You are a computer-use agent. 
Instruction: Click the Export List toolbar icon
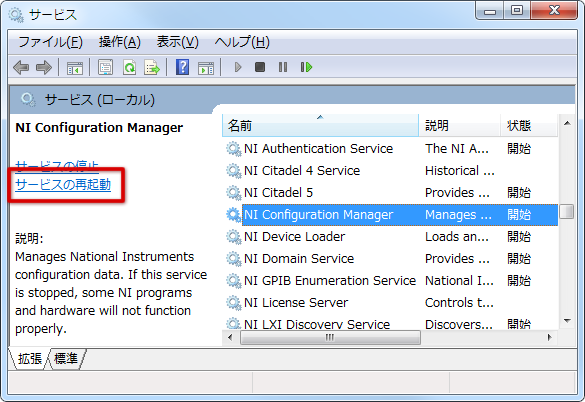tap(152, 68)
